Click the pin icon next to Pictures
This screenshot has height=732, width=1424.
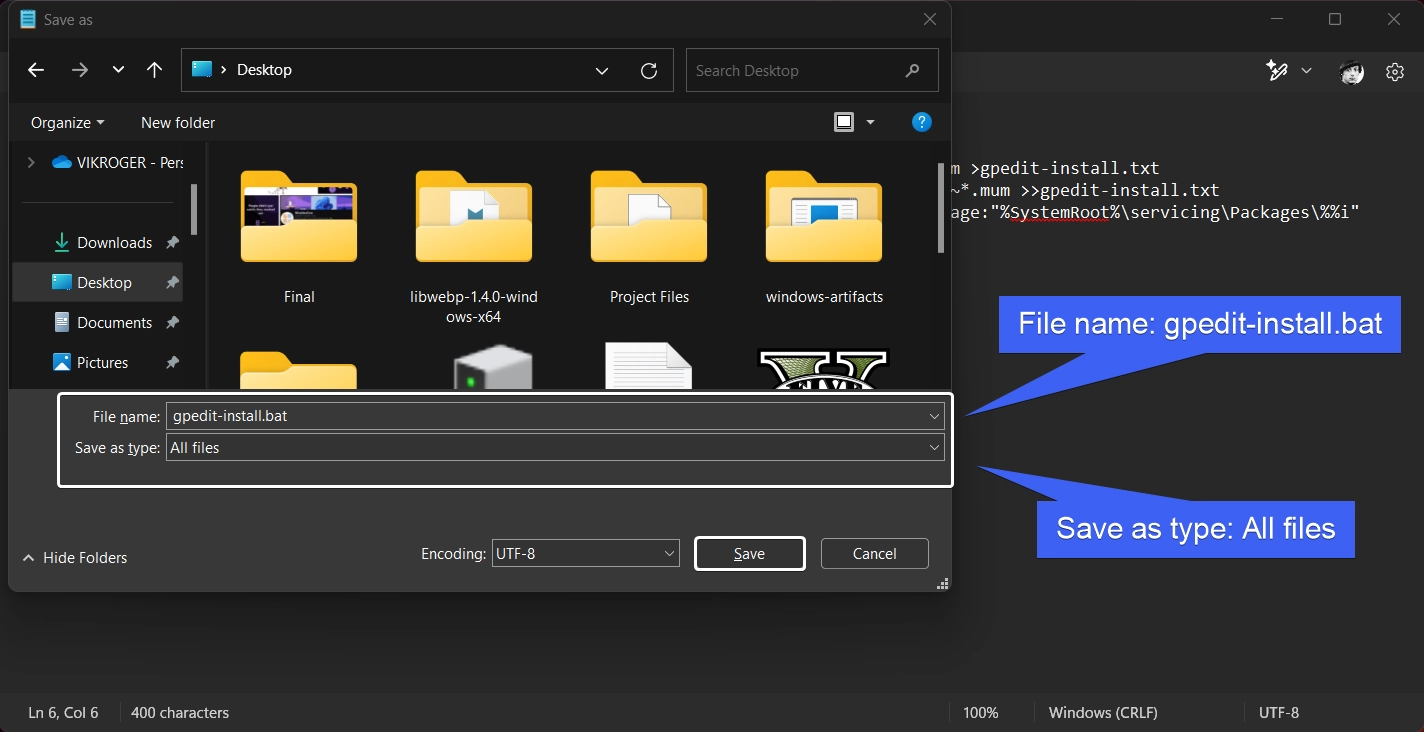click(172, 363)
